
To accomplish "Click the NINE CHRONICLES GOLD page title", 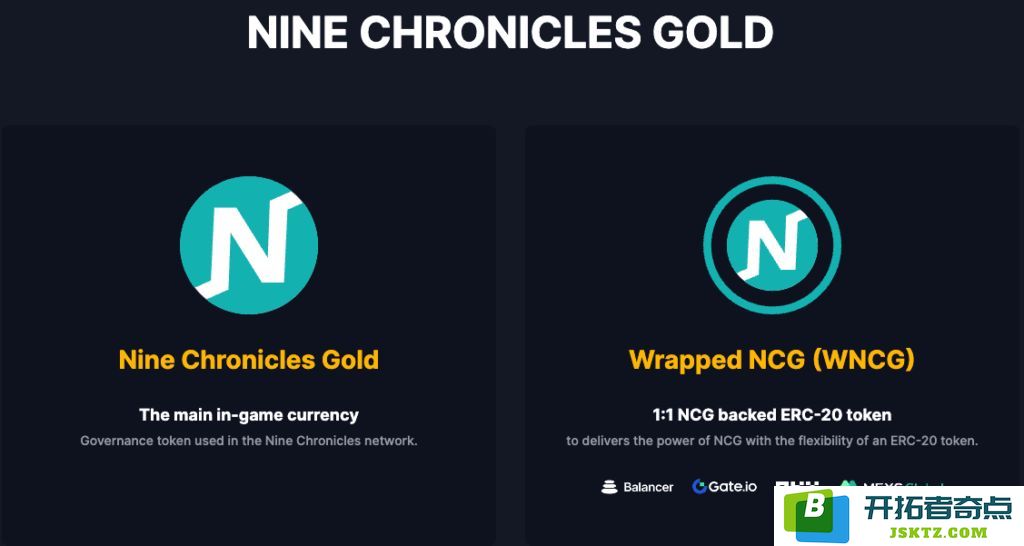I will click(511, 31).
